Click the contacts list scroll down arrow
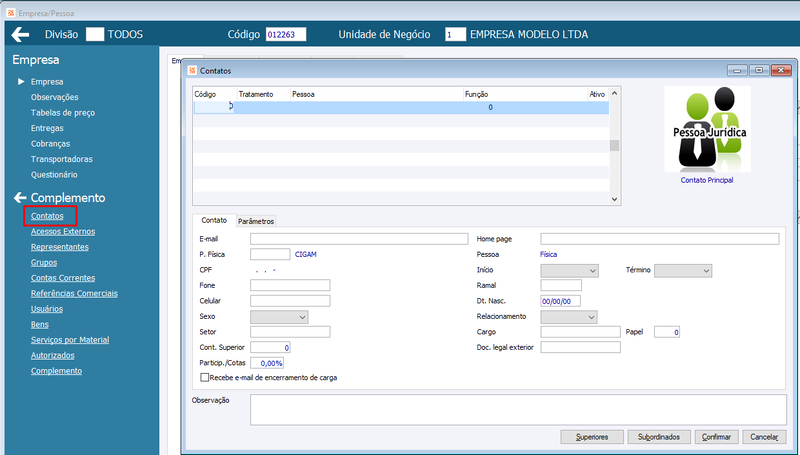The width and height of the screenshot is (800, 455). (x=614, y=199)
